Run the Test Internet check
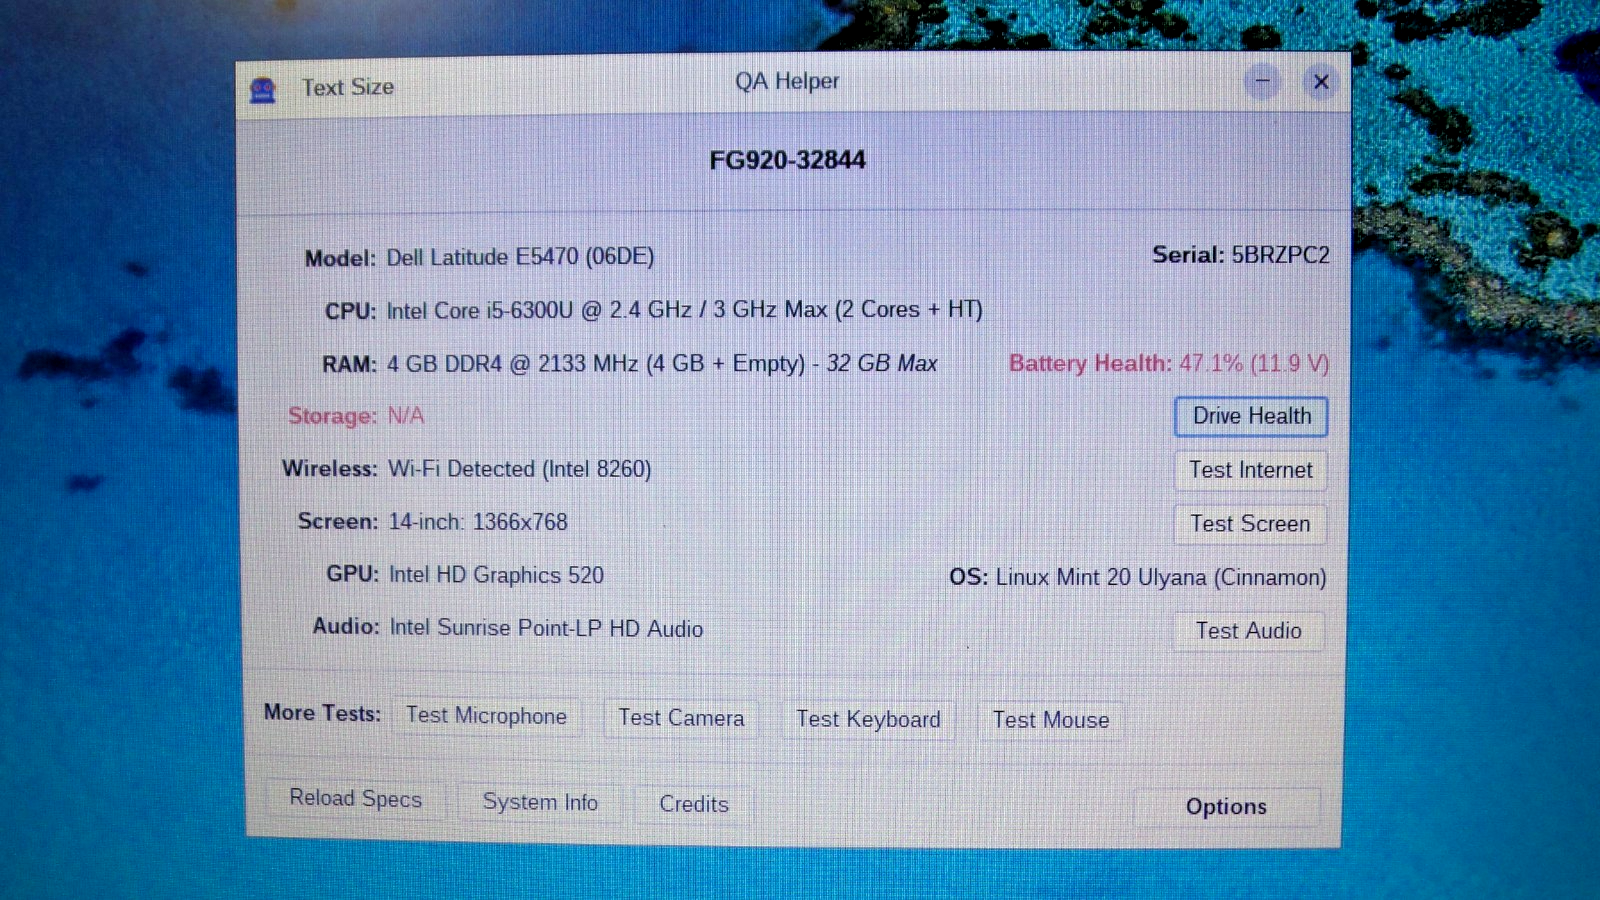 [x=1250, y=470]
